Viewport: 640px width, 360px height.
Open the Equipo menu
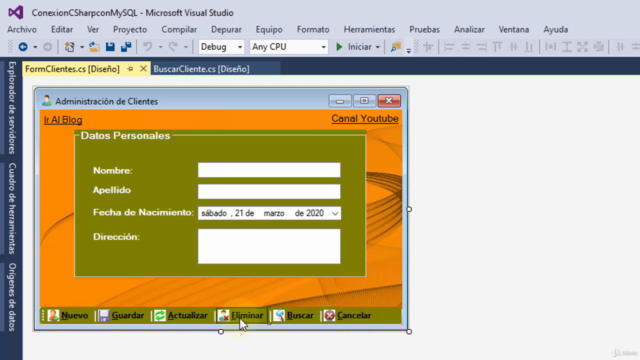269,29
